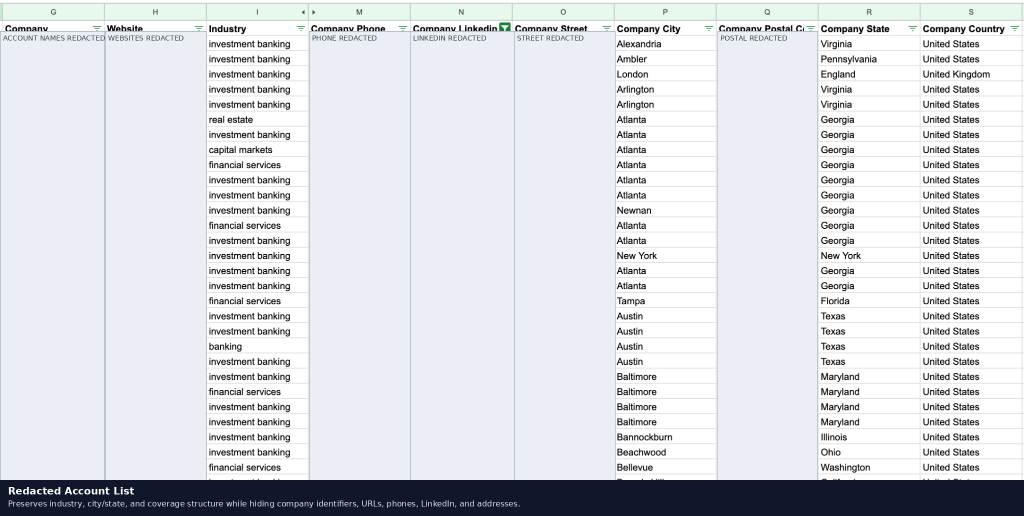Select the real estate industry cell
The height and width of the screenshot is (516, 1024).
[257, 120]
